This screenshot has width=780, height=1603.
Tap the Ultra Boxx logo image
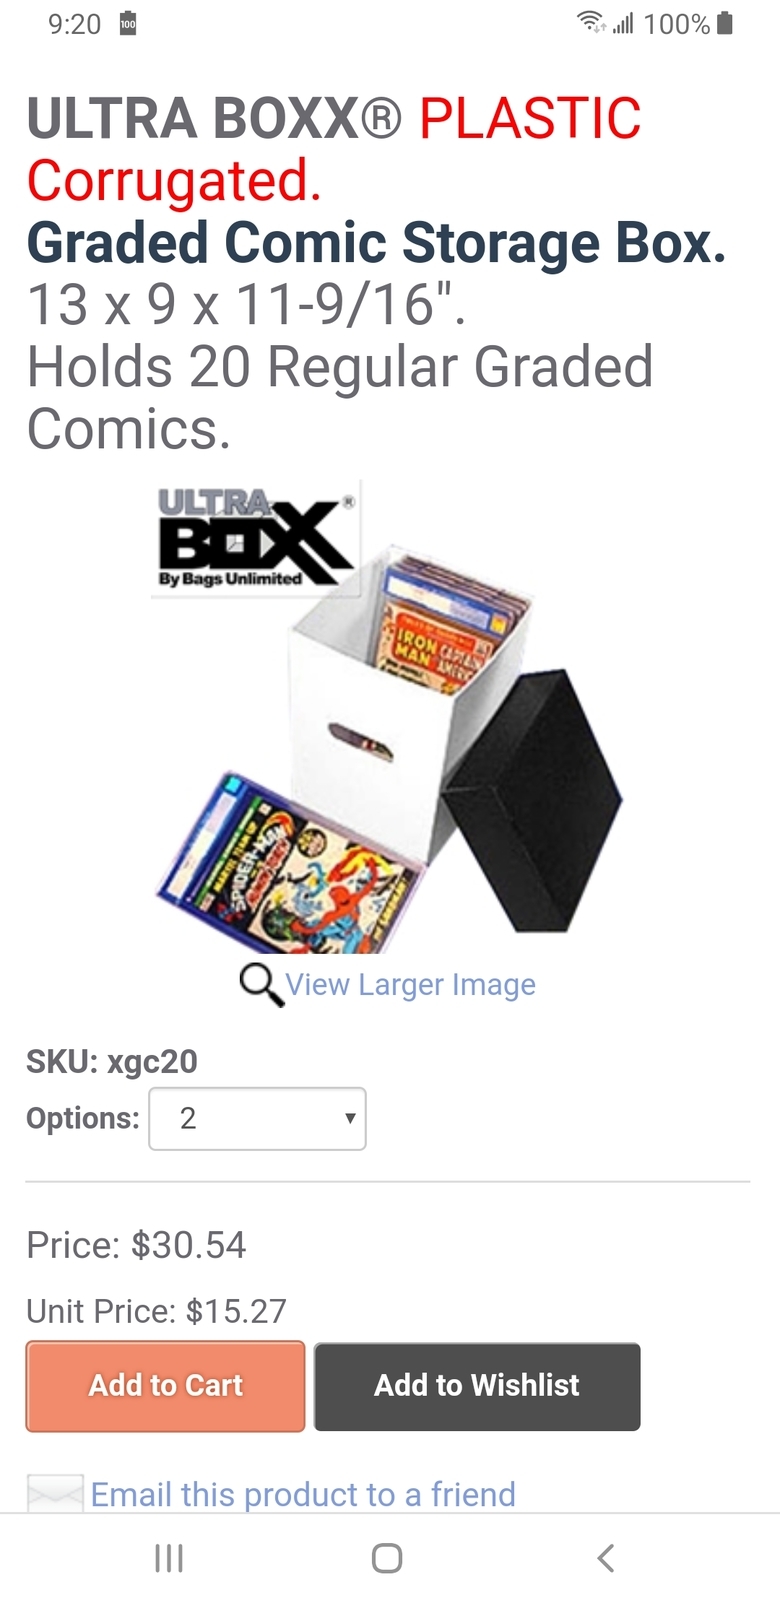[256, 538]
